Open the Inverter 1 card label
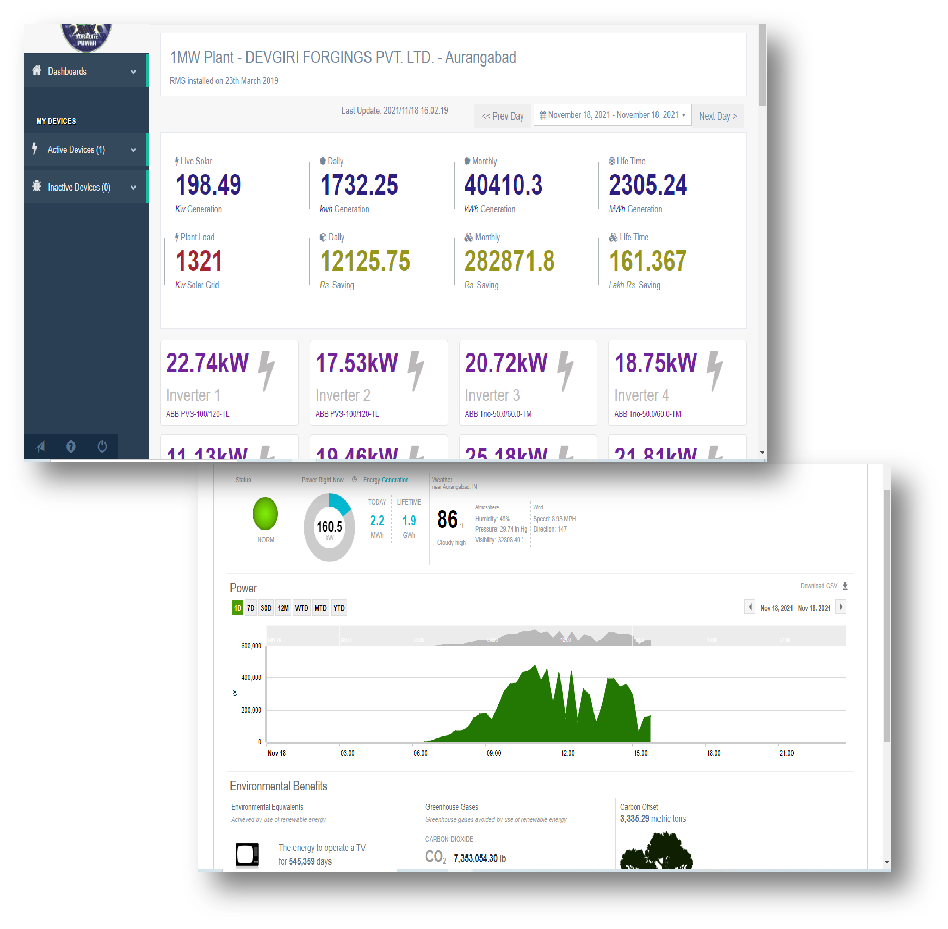This screenshot has height=929, width=948. 193,395
